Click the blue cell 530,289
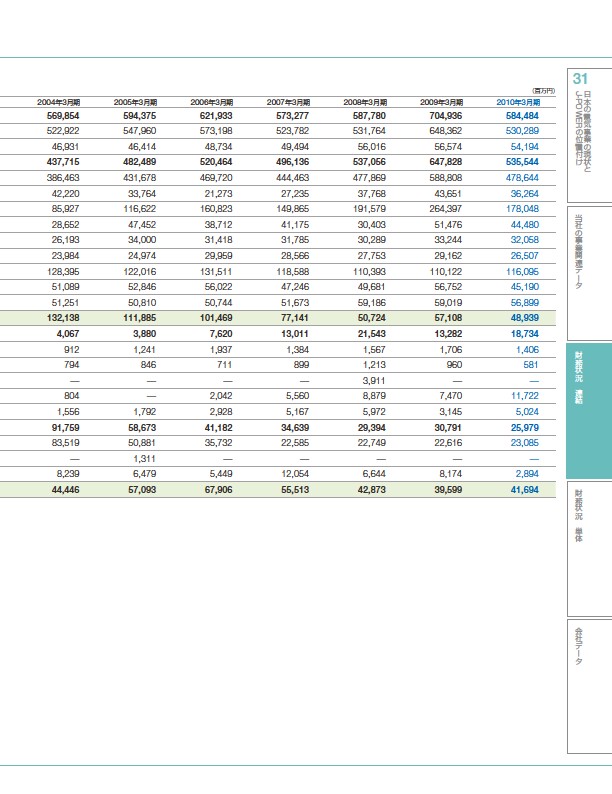 coord(522,131)
